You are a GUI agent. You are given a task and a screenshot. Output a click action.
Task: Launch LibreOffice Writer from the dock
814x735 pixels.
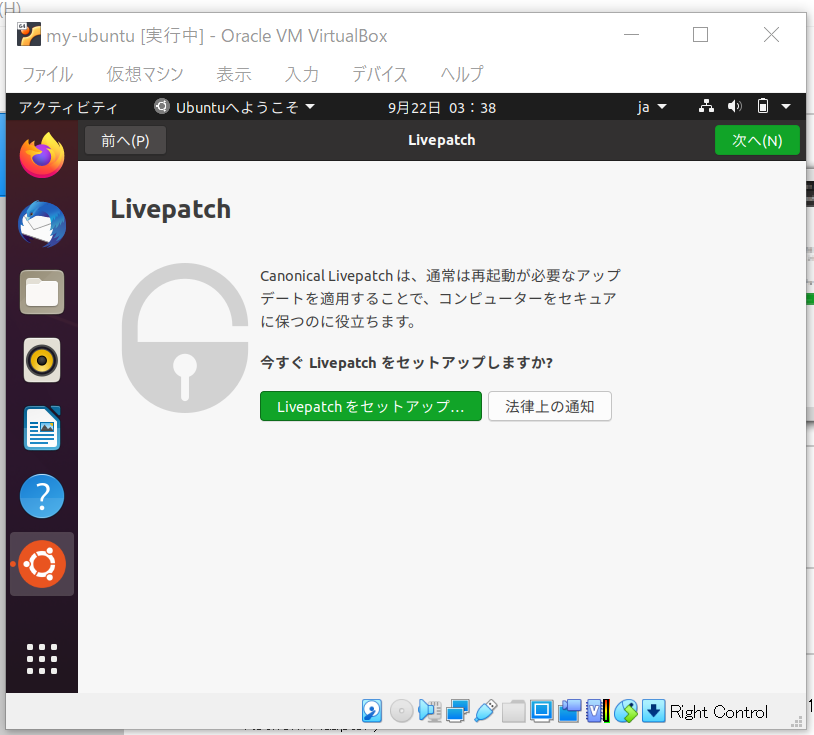42,428
